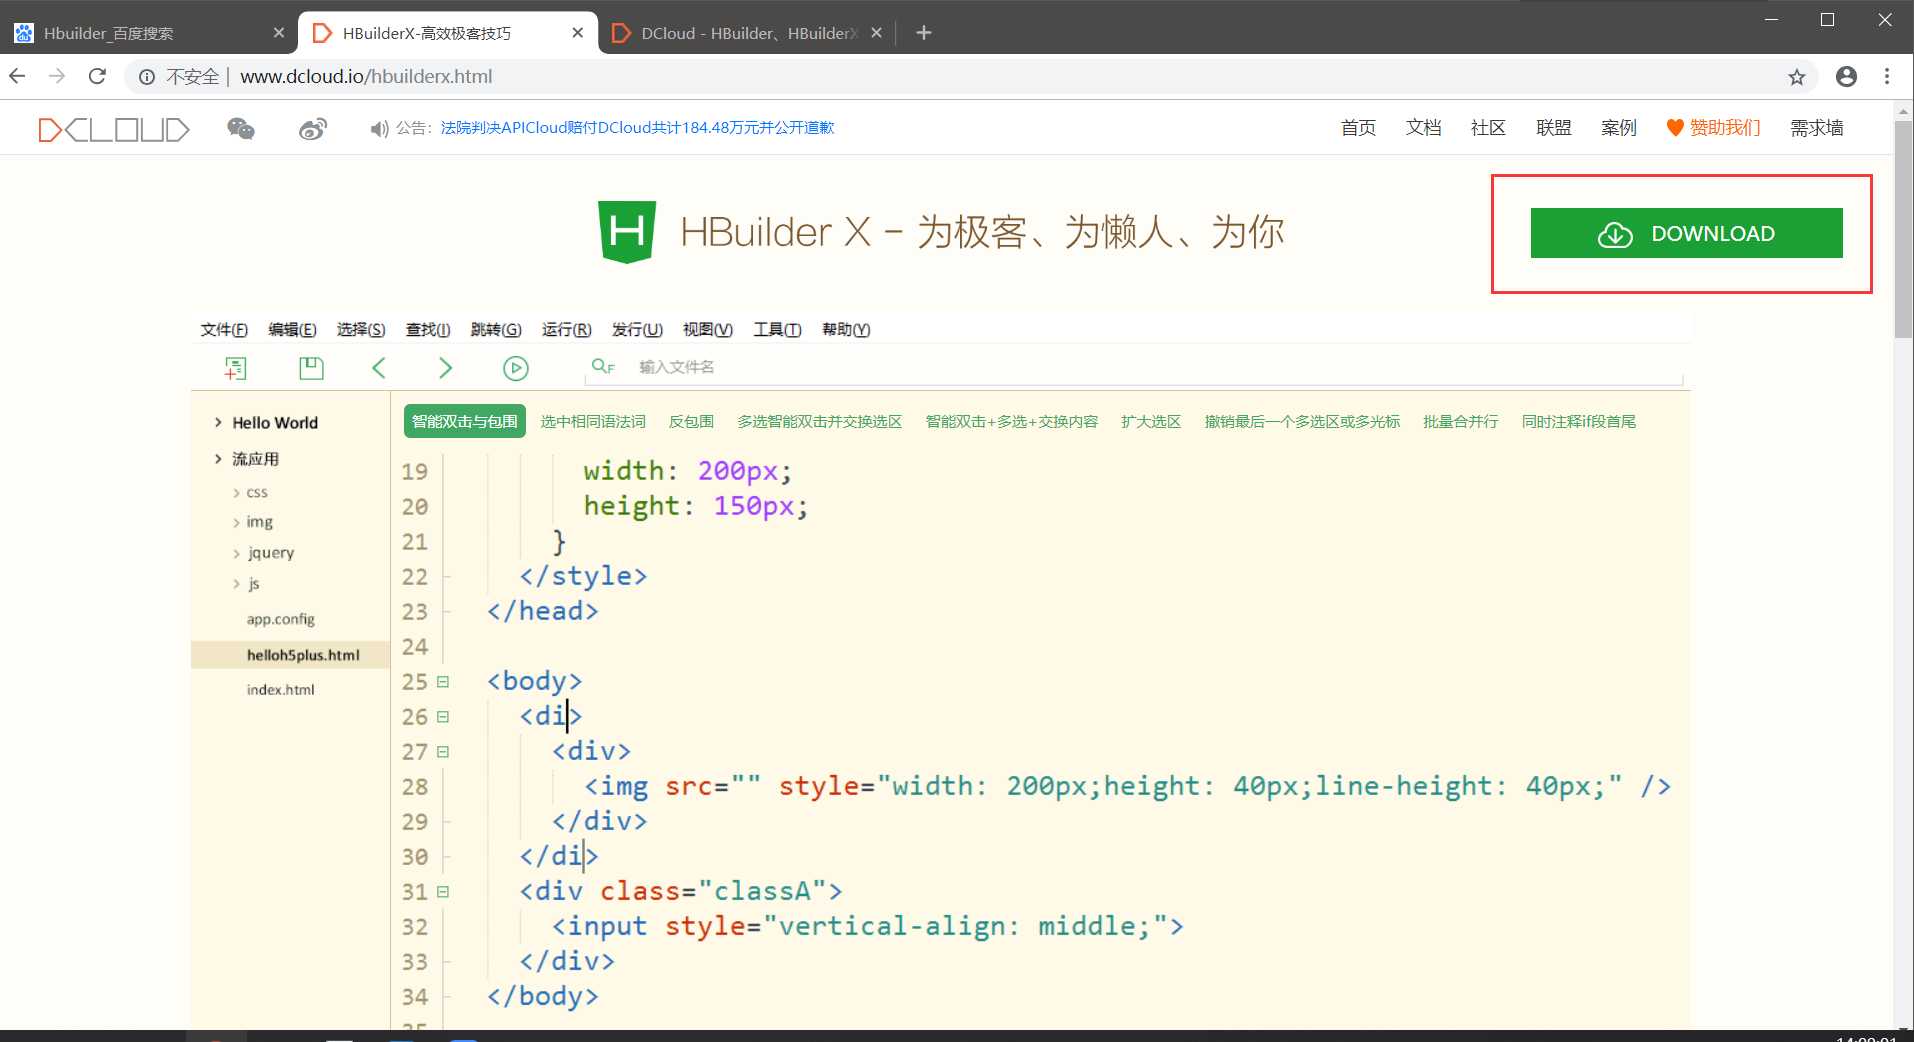This screenshot has width=1914, height=1042.
Task: Click the green HBuilder X logo
Action: click(627, 232)
